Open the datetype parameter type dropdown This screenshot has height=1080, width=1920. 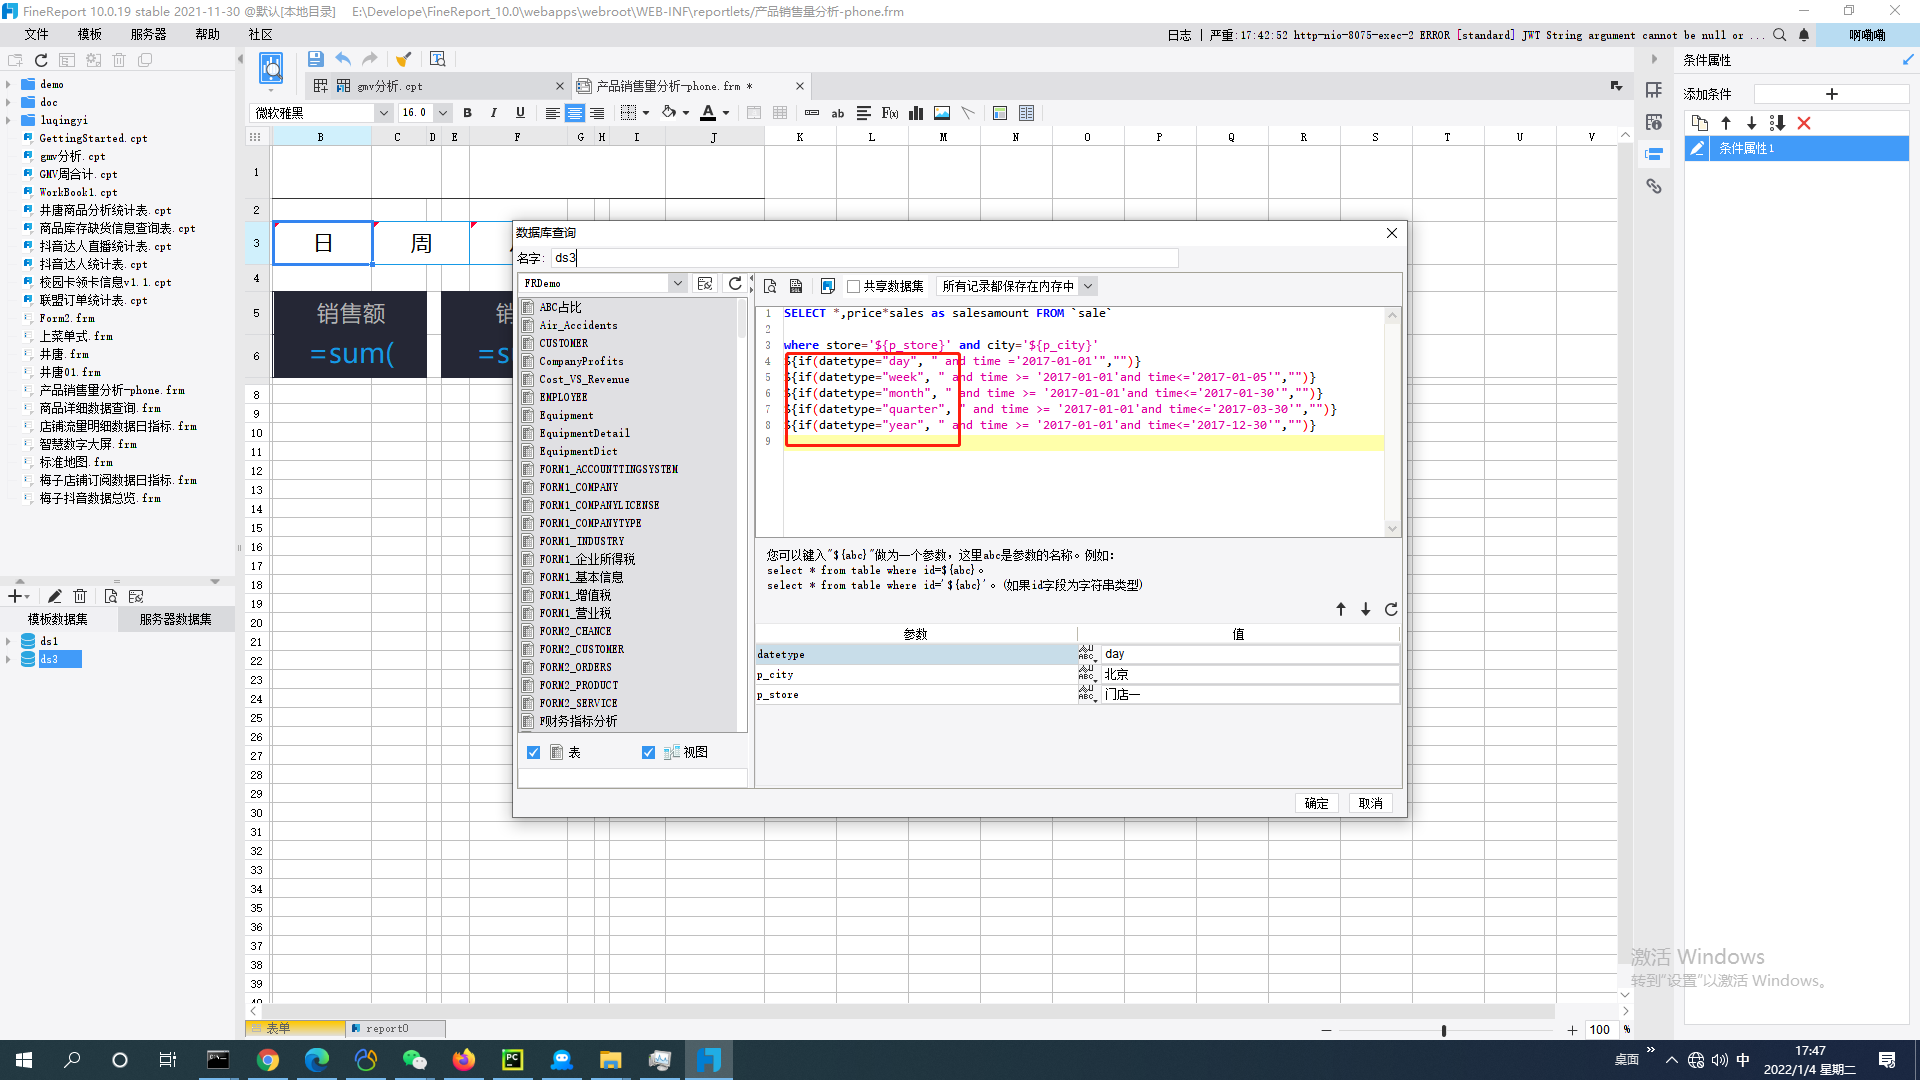point(1087,655)
